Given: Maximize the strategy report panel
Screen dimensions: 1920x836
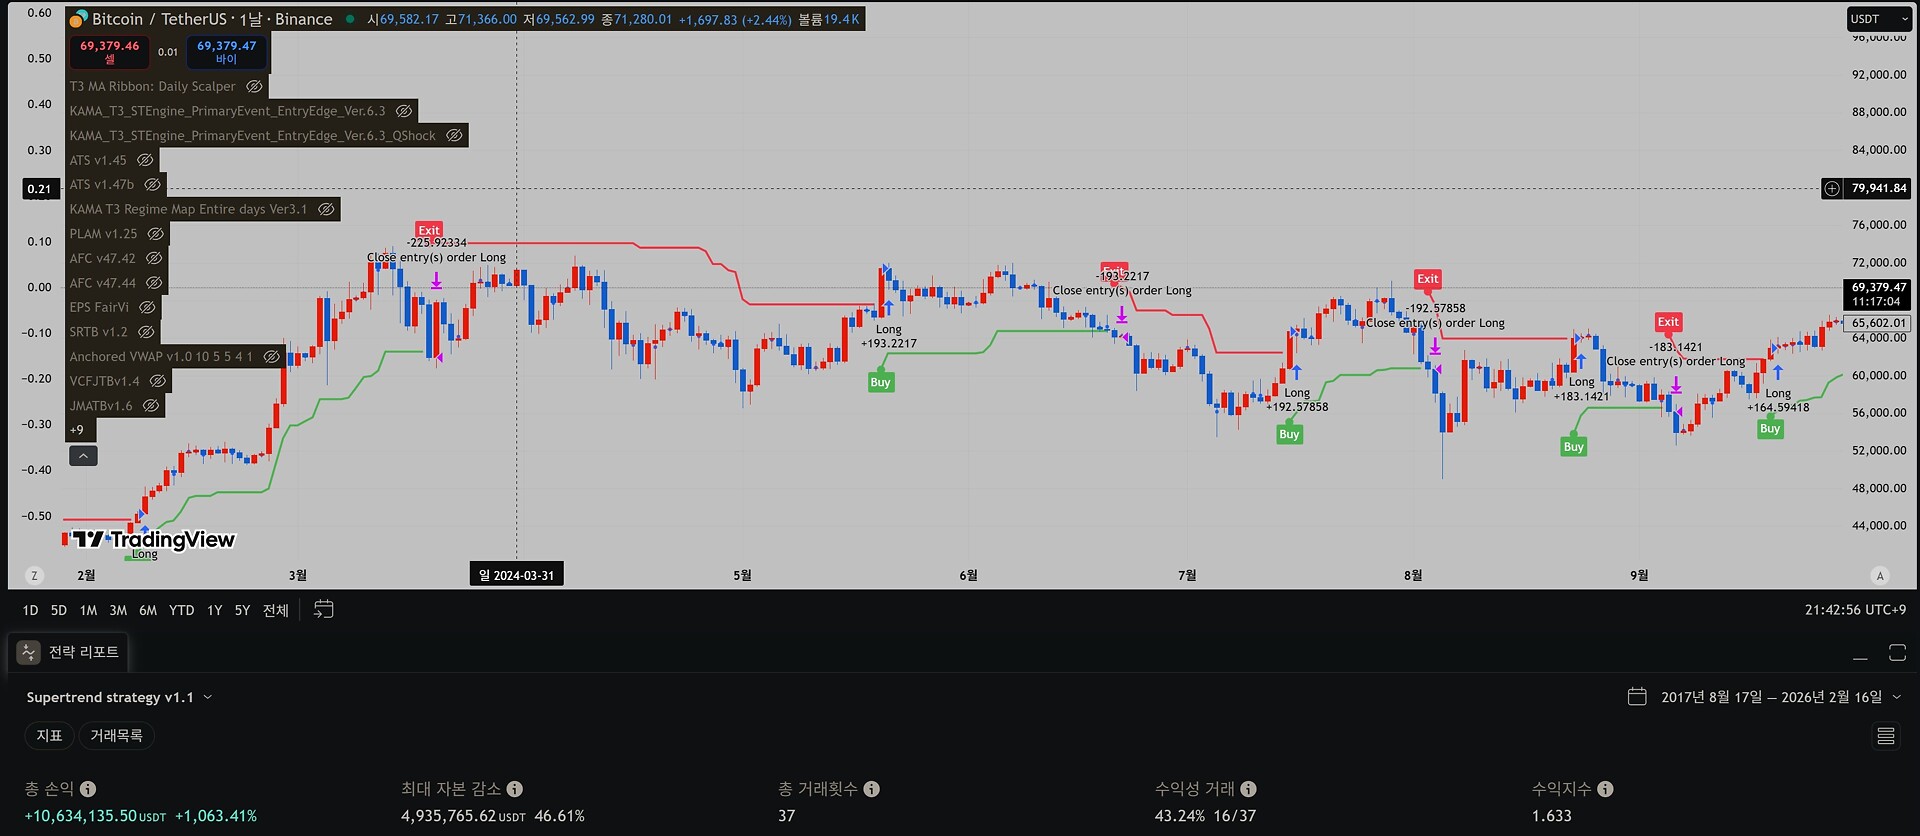Looking at the screenshot, I should (1897, 653).
